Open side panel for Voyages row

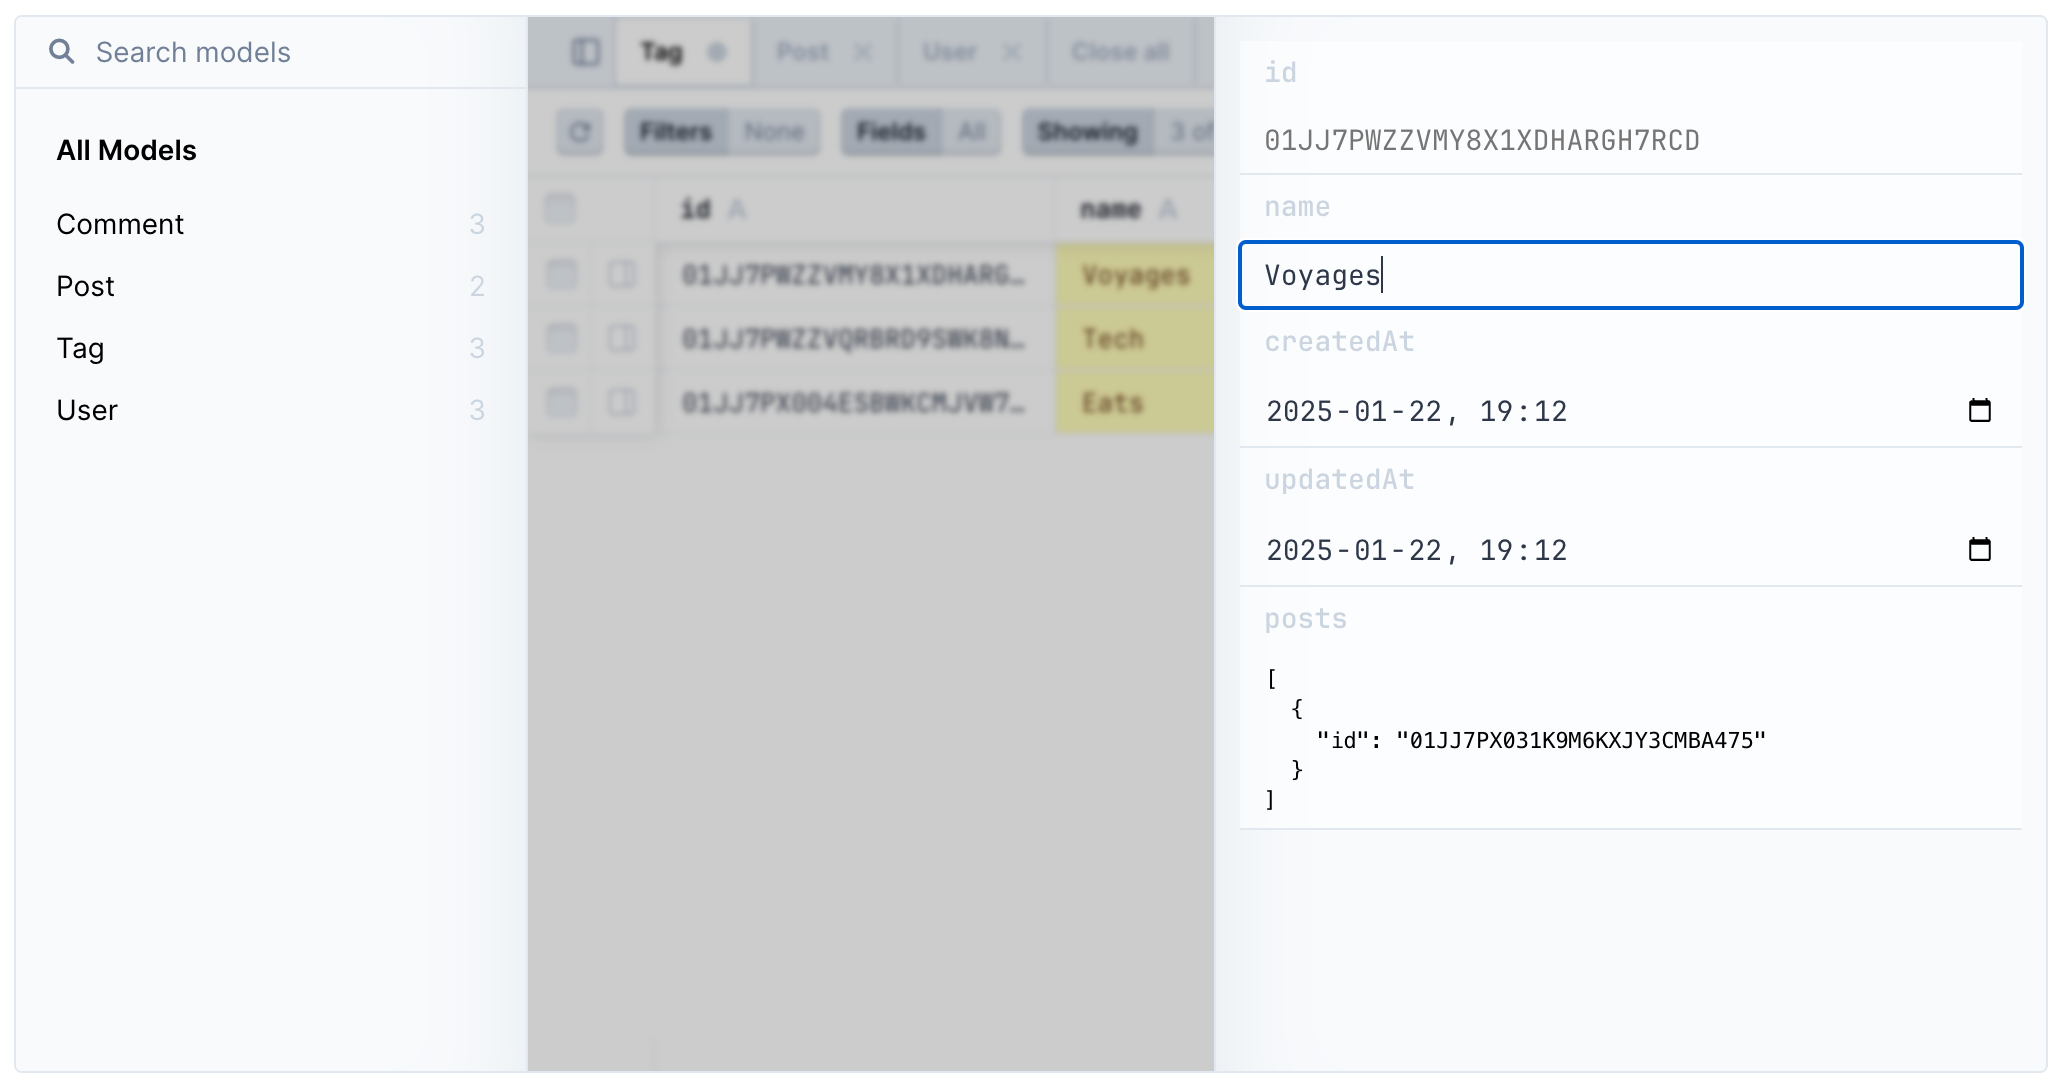point(622,274)
